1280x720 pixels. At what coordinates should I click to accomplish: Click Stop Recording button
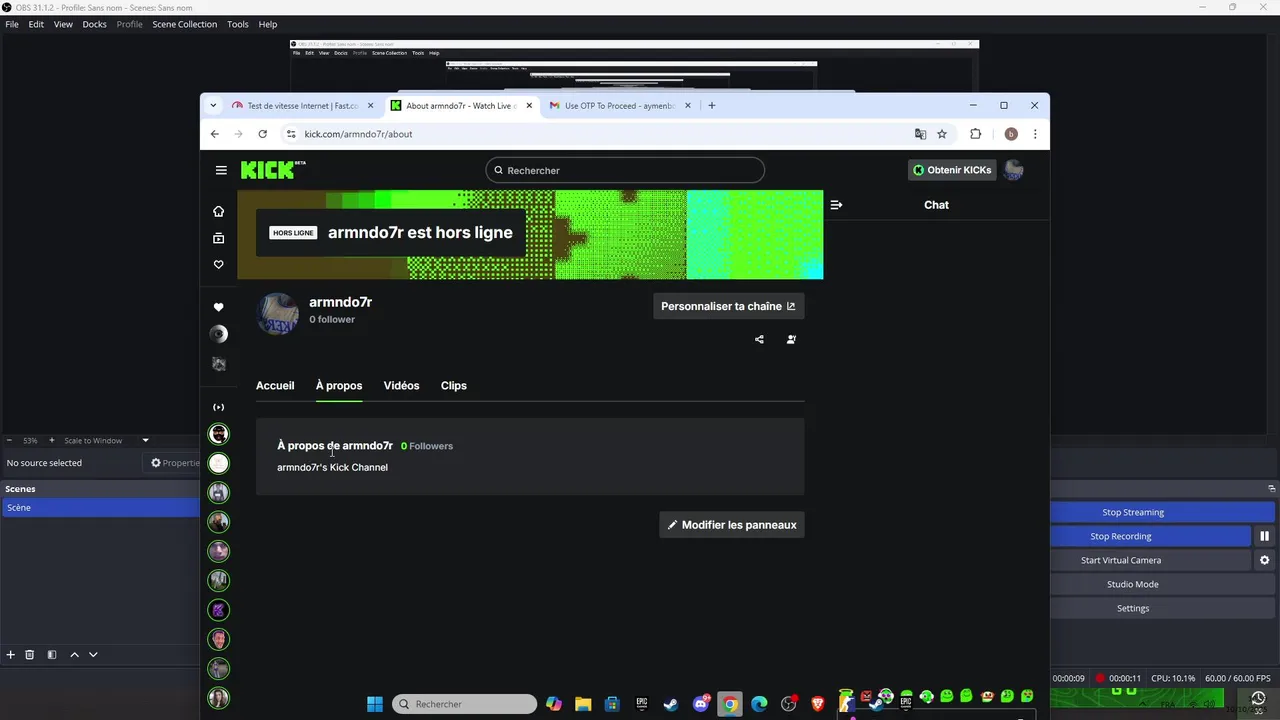(x=1121, y=536)
